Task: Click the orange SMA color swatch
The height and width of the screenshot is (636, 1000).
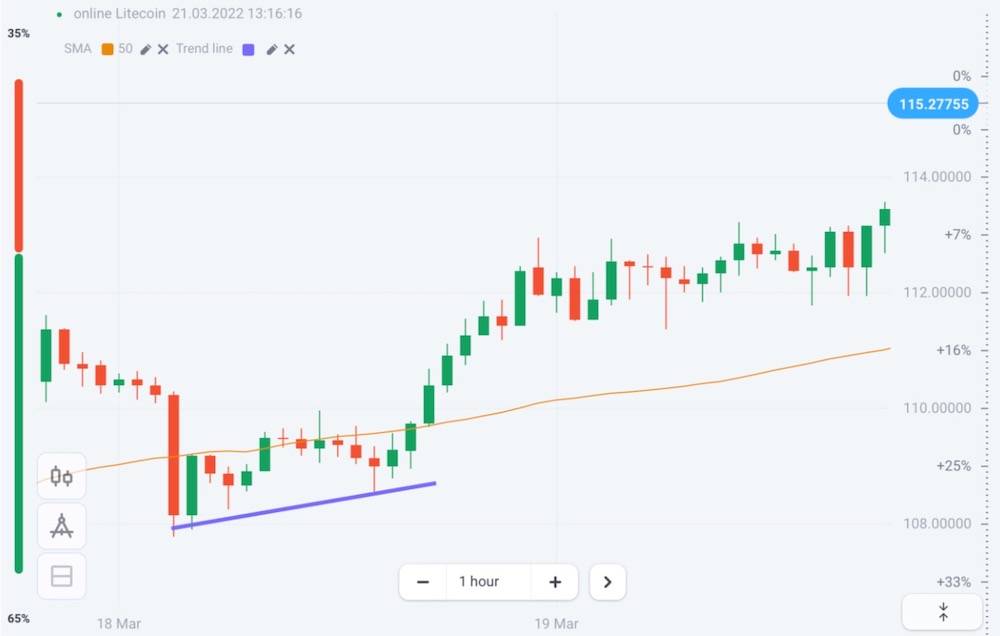Action: pos(107,49)
